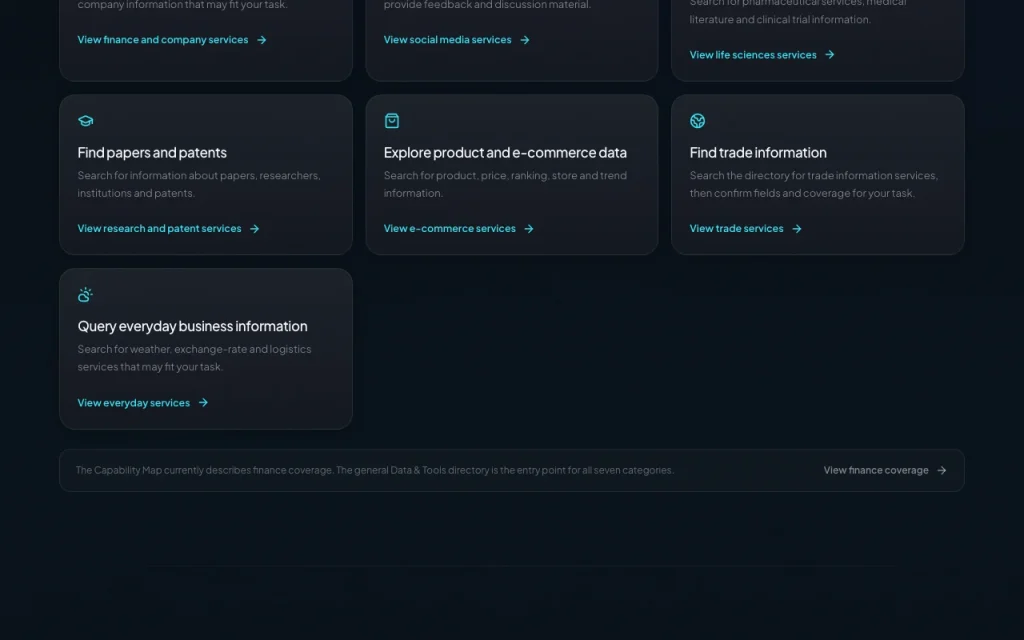Open View finance coverage link
The image size is (1024, 640).
(876, 470)
